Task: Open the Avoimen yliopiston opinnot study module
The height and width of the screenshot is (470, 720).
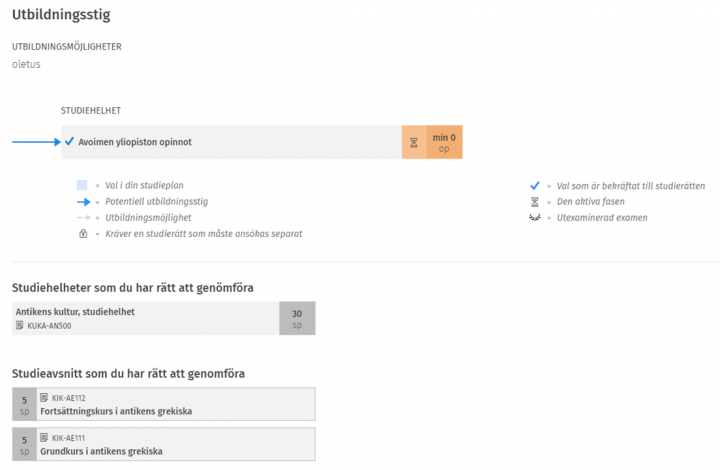Action: coord(135,142)
